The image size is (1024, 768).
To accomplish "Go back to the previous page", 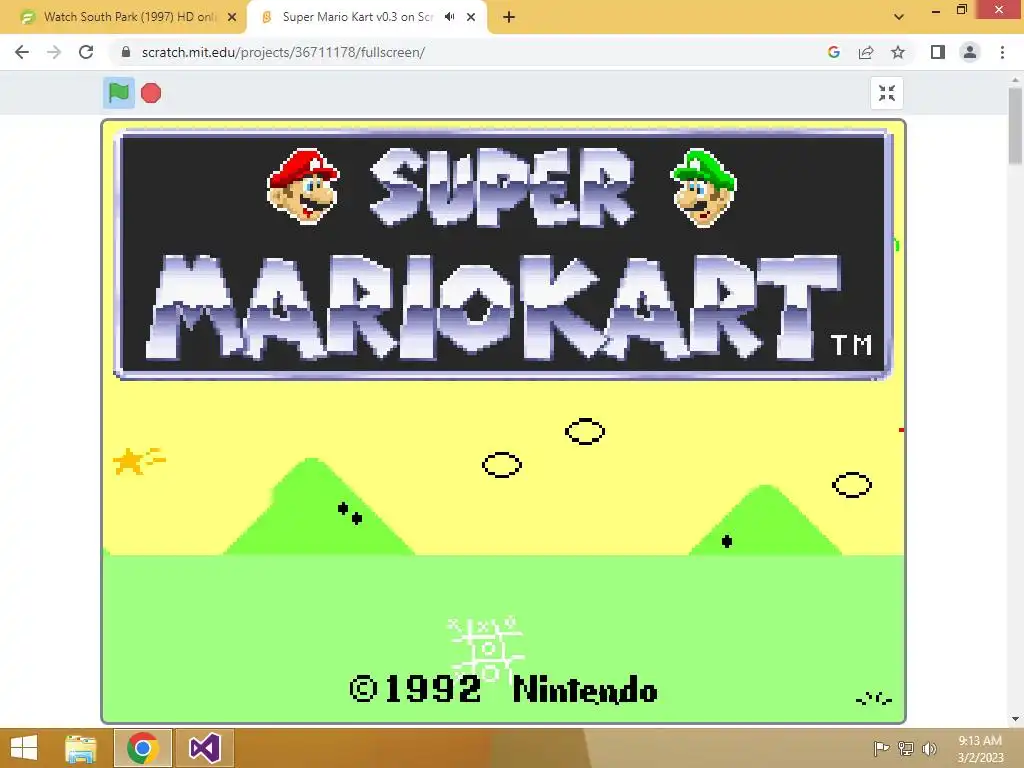I will [x=22, y=52].
